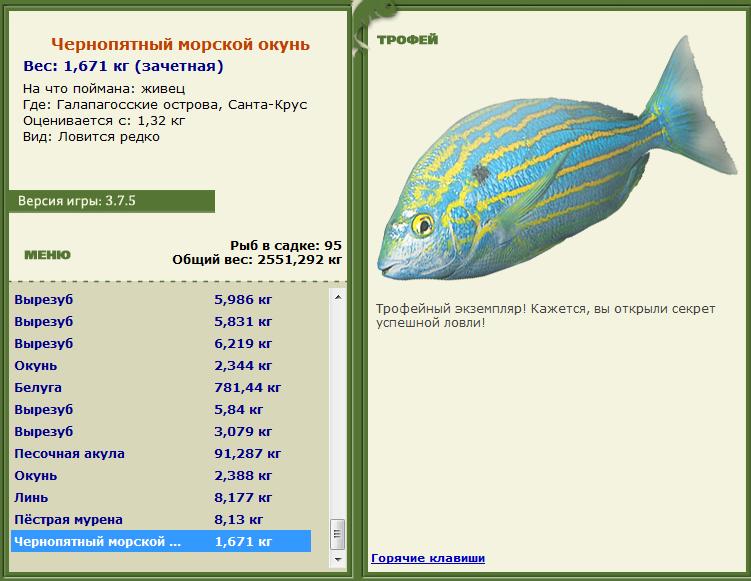Select the Вырезуб 6,219 кг row
Image resolution: width=751 pixels, height=581 pixels.
point(161,344)
